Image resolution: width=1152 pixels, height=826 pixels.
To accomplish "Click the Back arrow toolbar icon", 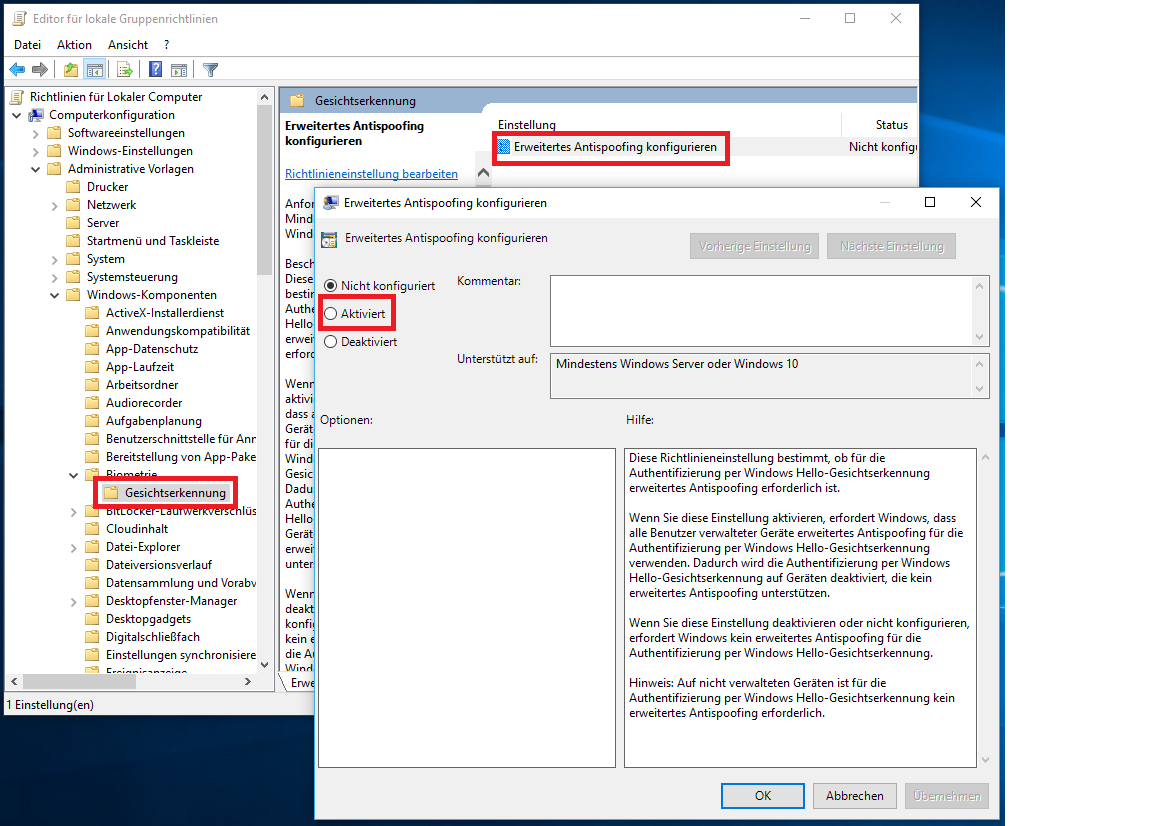I will [x=17, y=70].
